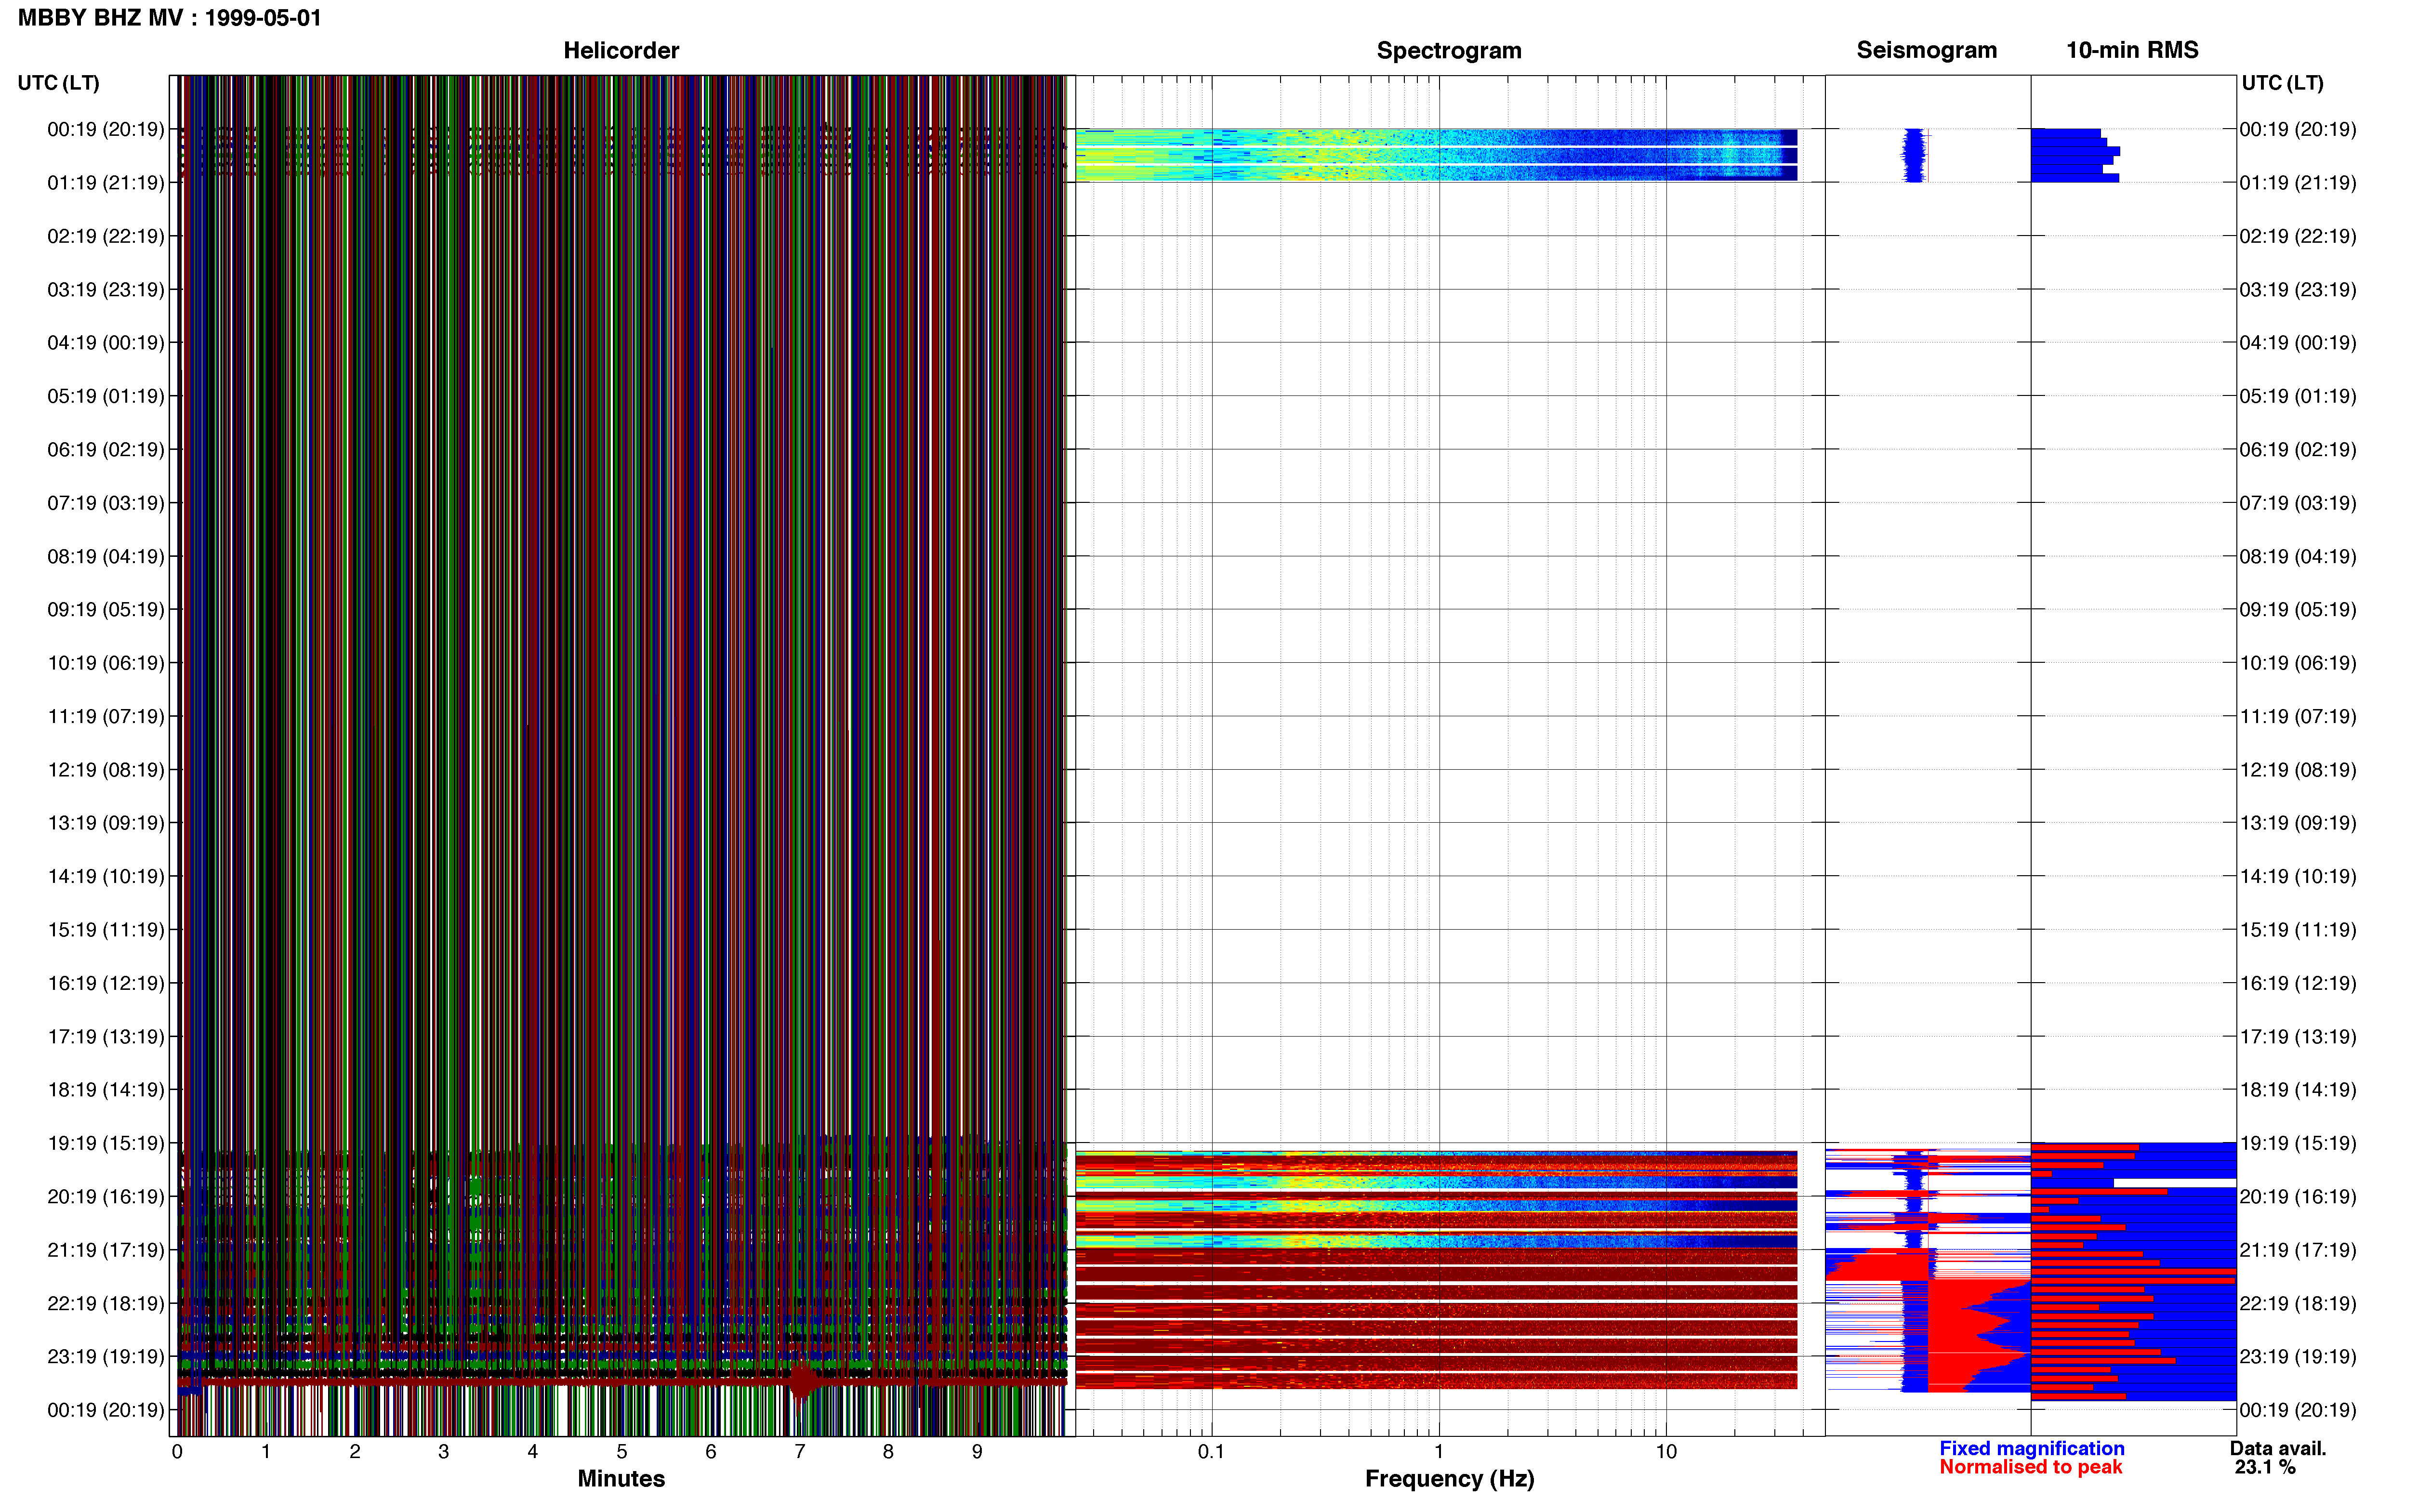Click minute tick '1' under the Helicorder panel
Viewport: 2418px width, 1512px height.
pyautogui.click(x=266, y=1452)
